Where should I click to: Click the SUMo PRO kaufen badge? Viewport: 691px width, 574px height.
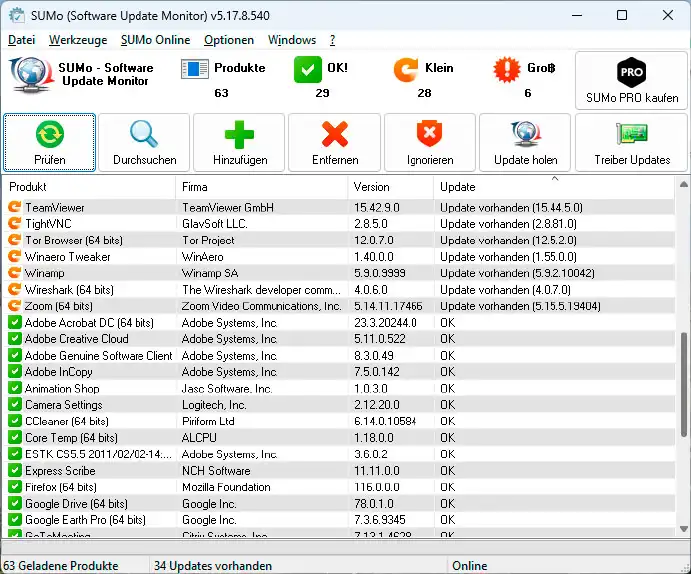click(631, 73)
